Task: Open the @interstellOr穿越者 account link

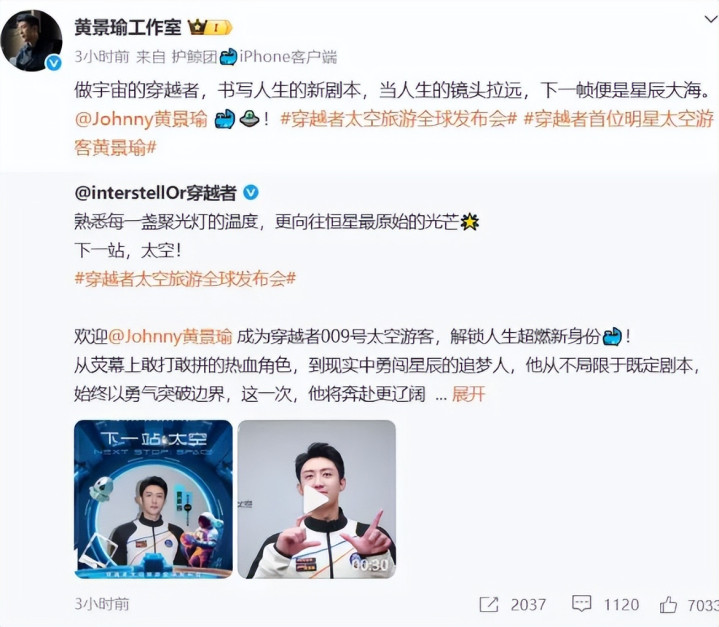Action: 155,193
